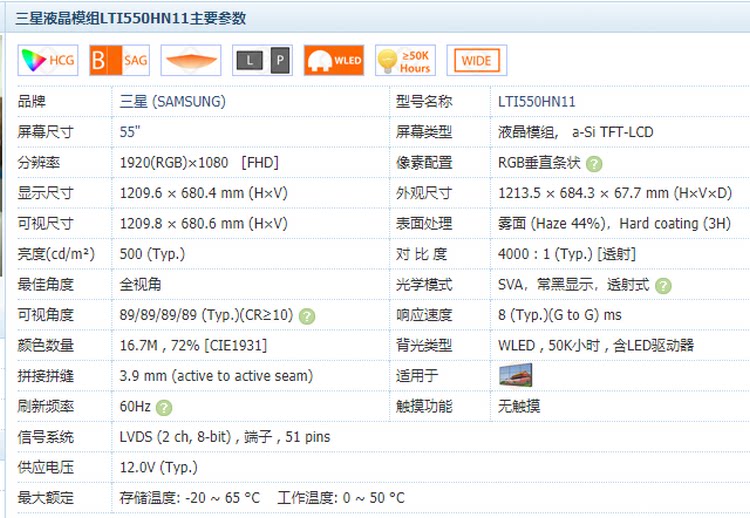
Task: Click the 1920(RGB)×1080 [FHD] resolution value
Action: coord(199,163)
